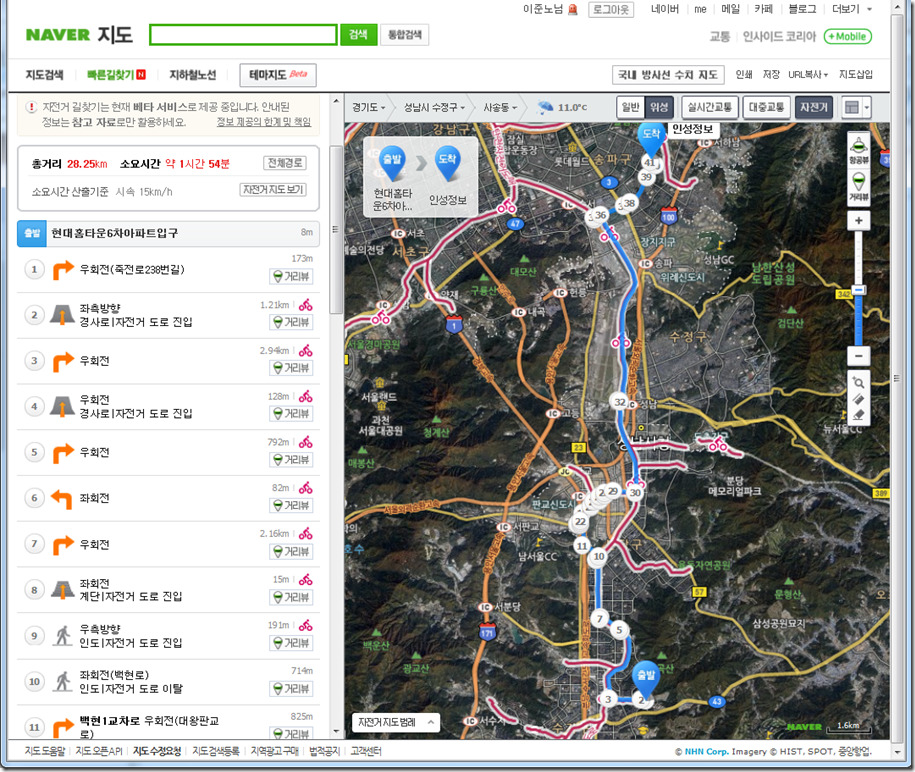Switch to the 지도검색 tab
Image resolution: width=915 pixels, height=772 pixels.
(45, 75)
